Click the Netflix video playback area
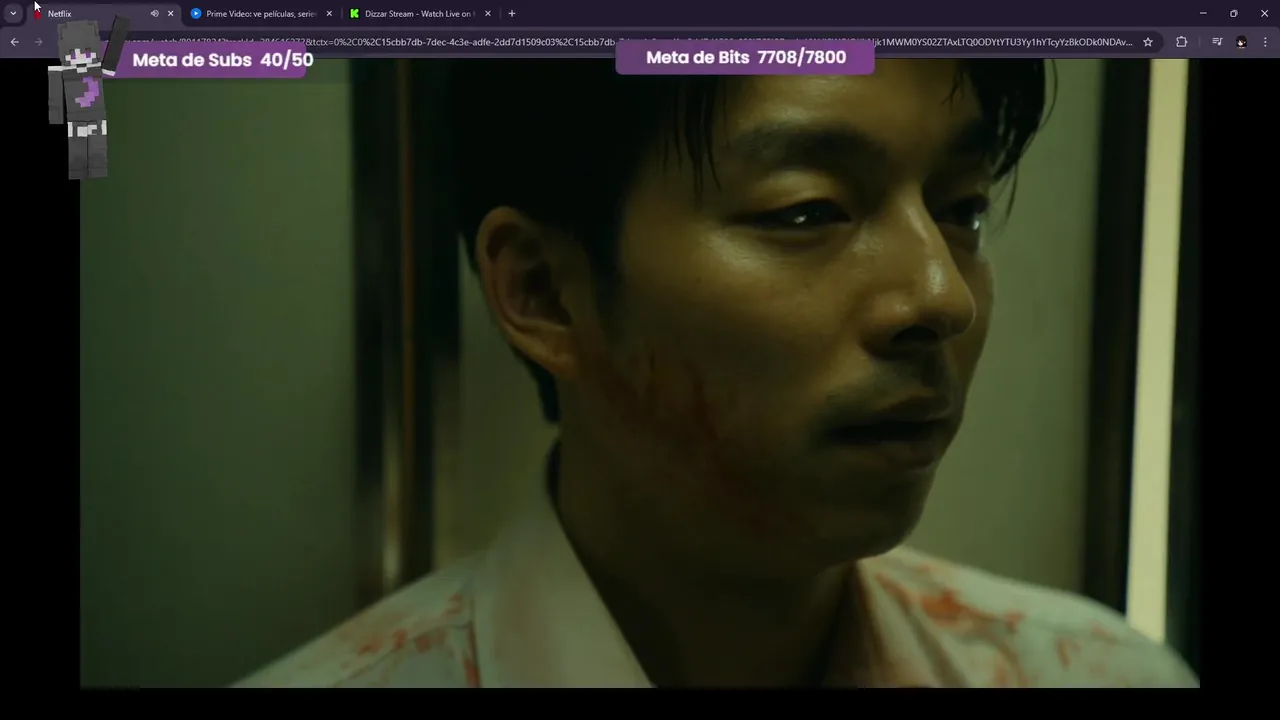This screenshot has width=1280, height=720. [640, 373]
